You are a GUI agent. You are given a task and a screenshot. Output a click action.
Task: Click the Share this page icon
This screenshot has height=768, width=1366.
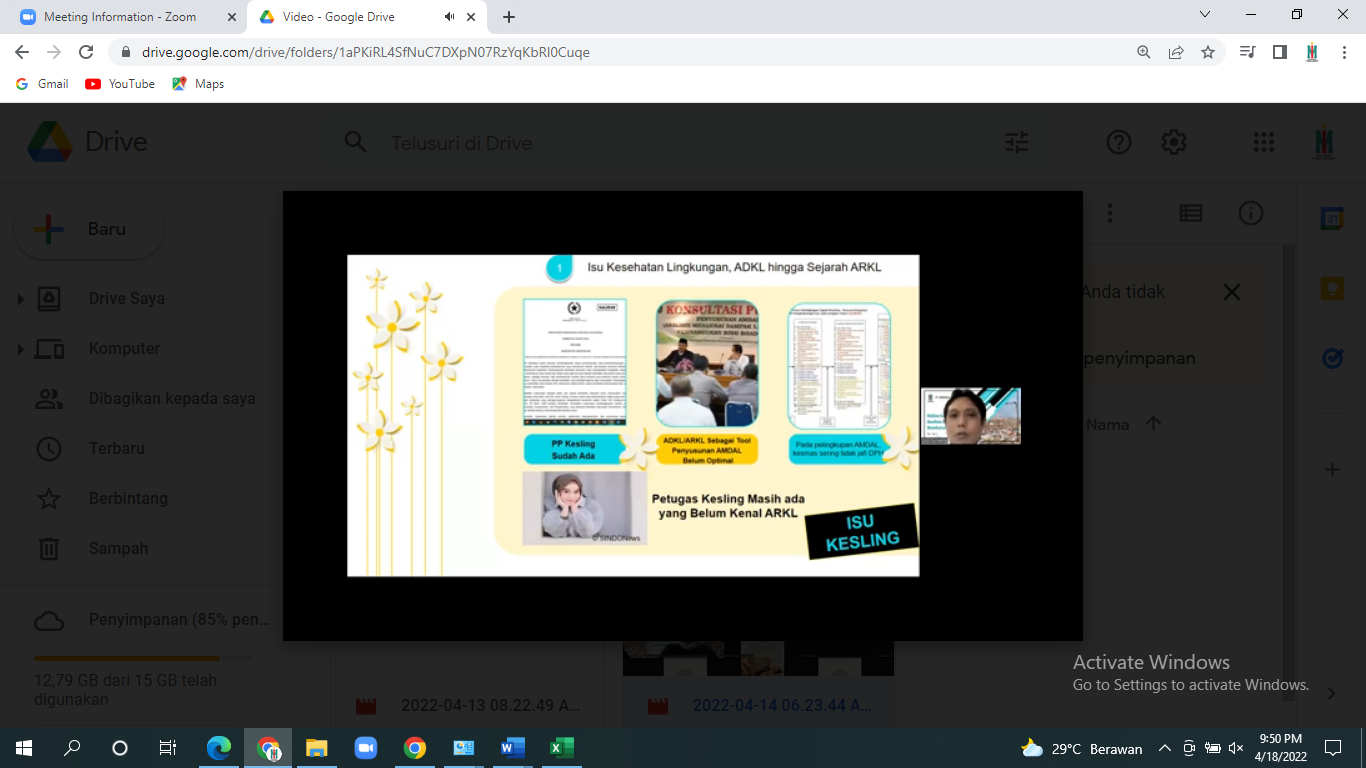(1176, 52)
